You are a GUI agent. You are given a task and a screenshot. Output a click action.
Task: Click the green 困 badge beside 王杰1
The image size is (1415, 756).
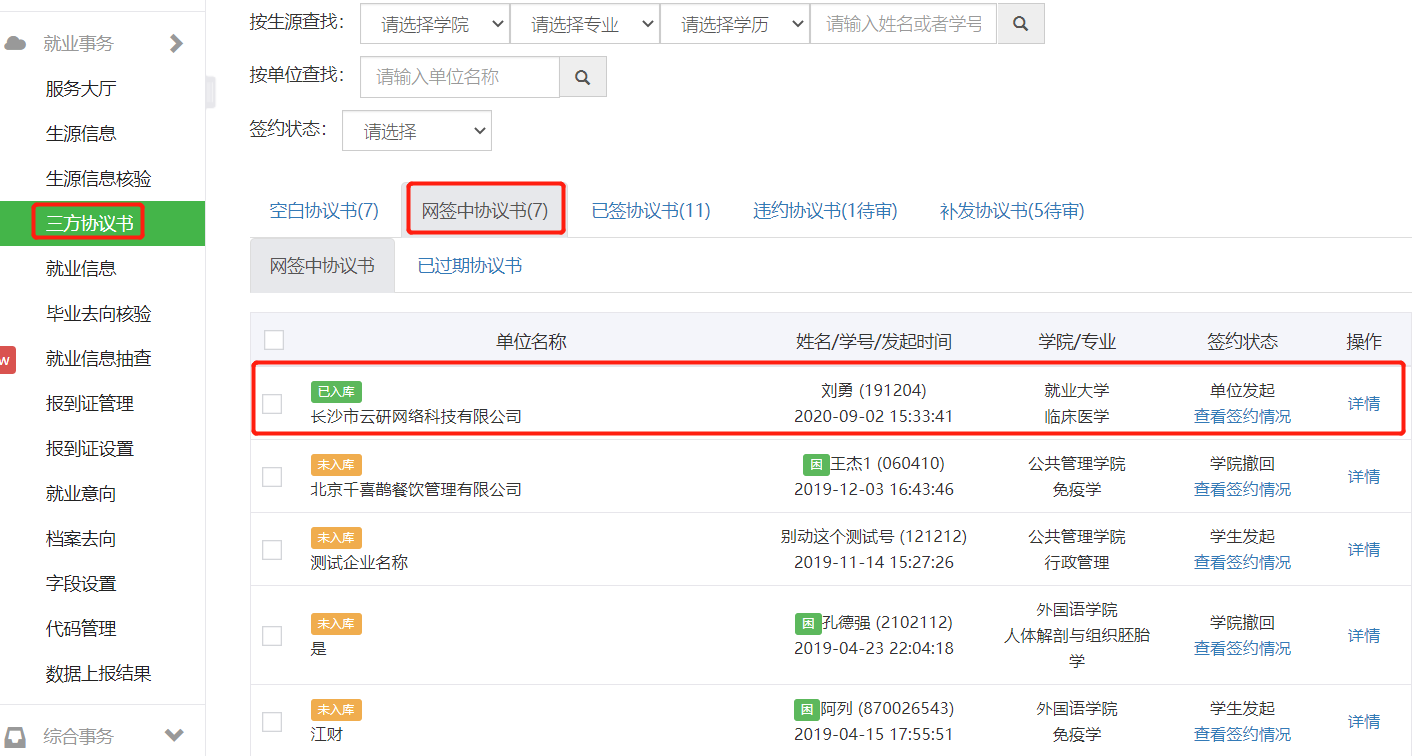[816, 464]
